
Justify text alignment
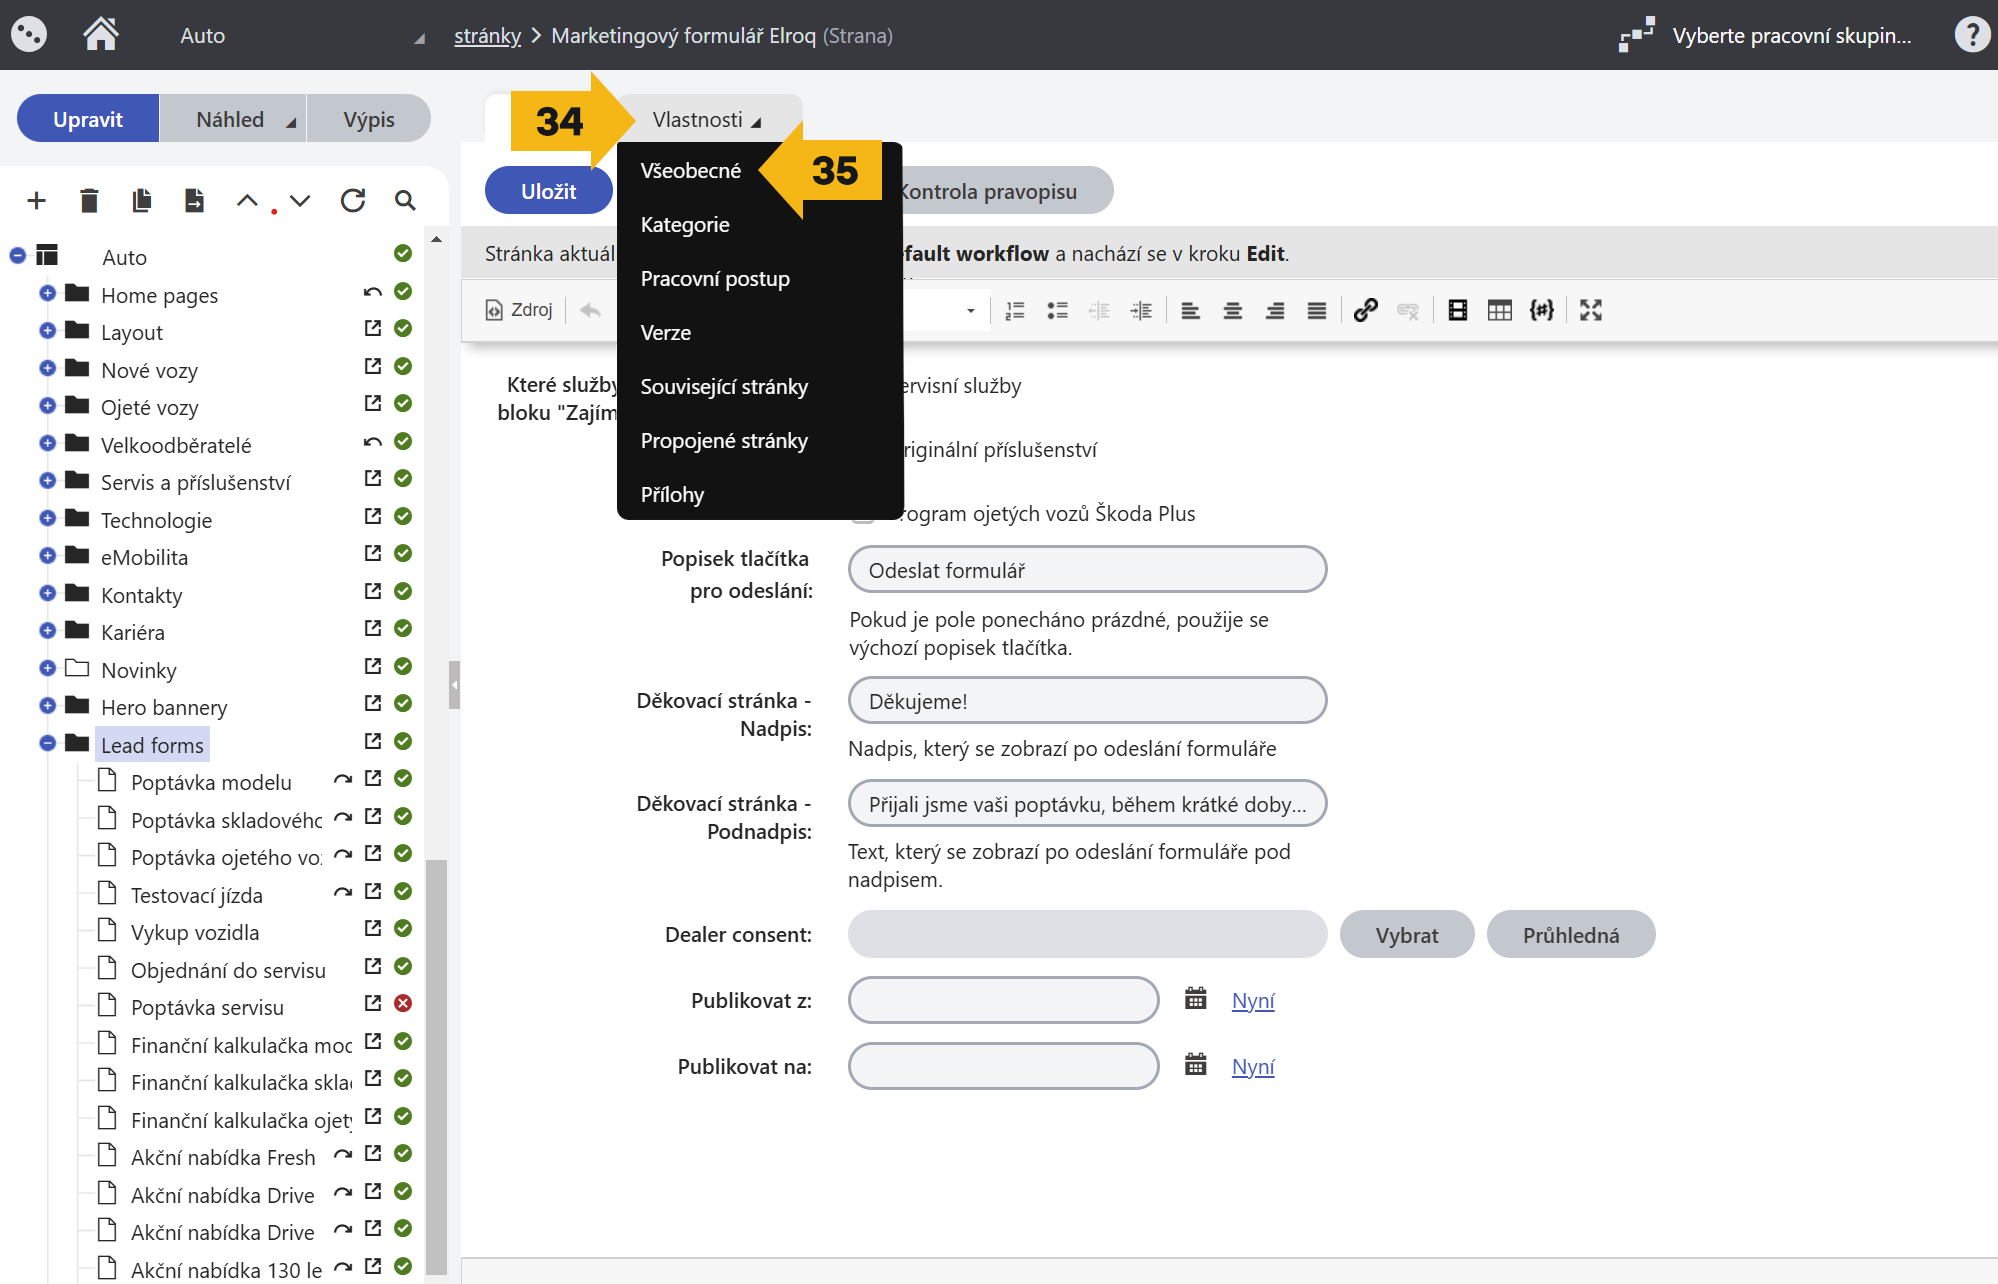click(1316, 310)
